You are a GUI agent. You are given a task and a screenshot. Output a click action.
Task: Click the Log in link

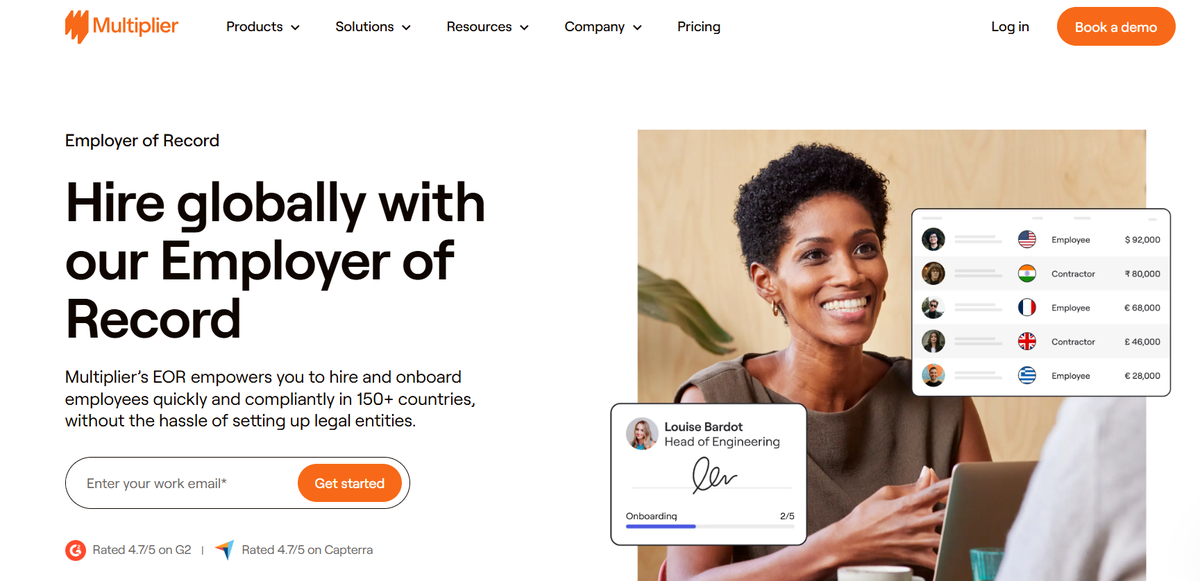click(x=1010, y=27)
